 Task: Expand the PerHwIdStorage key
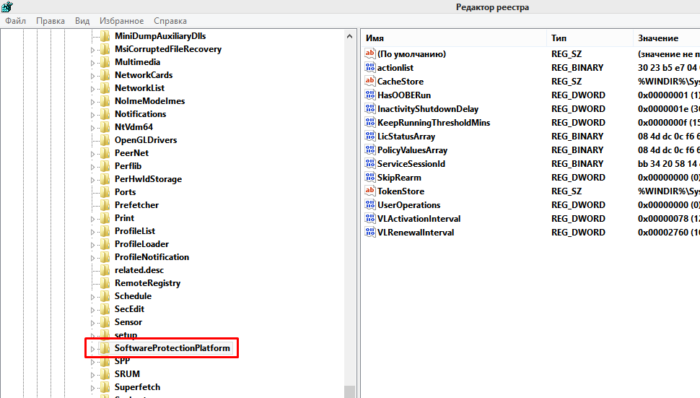pos(93,180)
